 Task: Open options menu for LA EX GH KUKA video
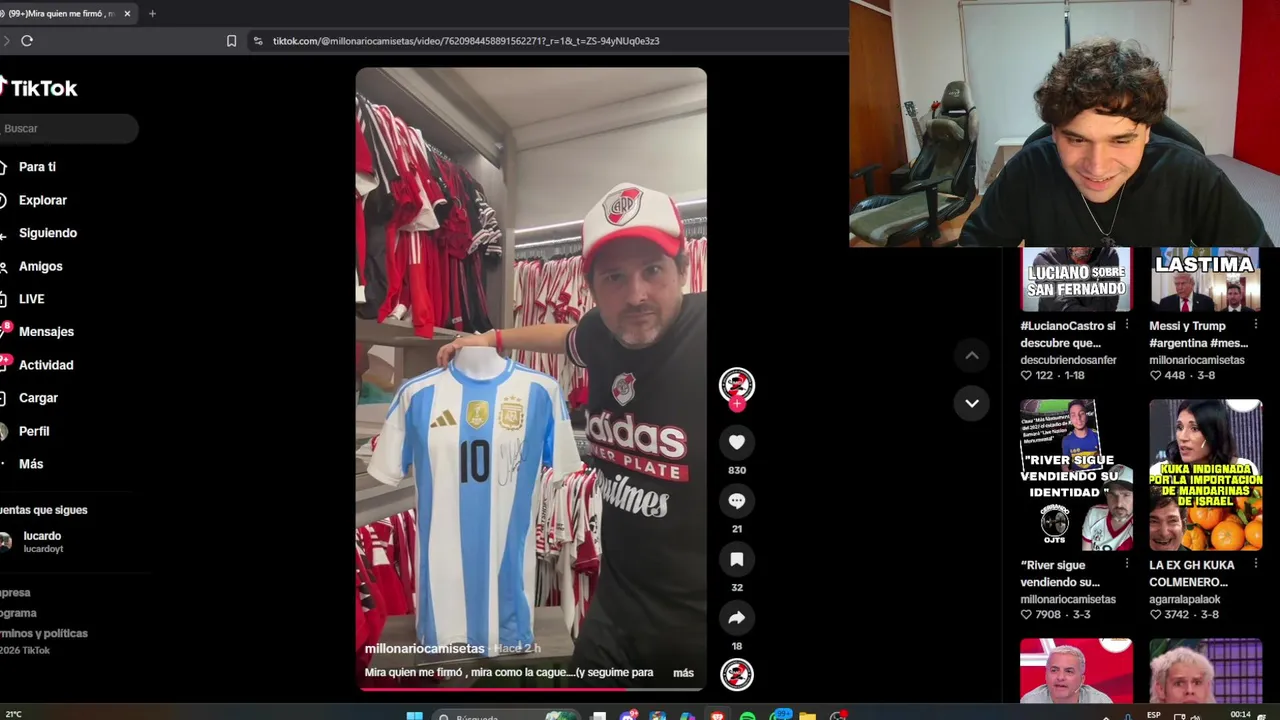(1256, 564)
